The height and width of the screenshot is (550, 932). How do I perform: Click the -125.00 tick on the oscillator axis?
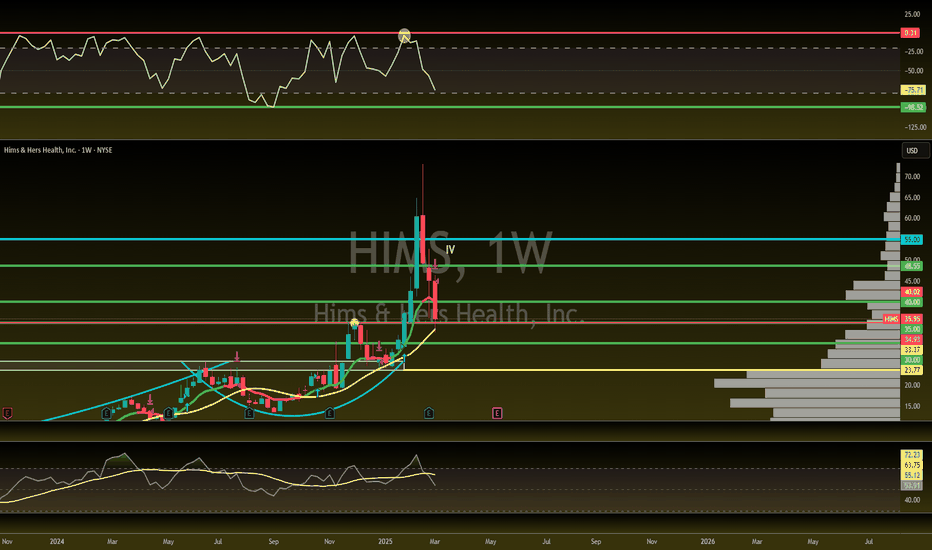pos(915,127)
